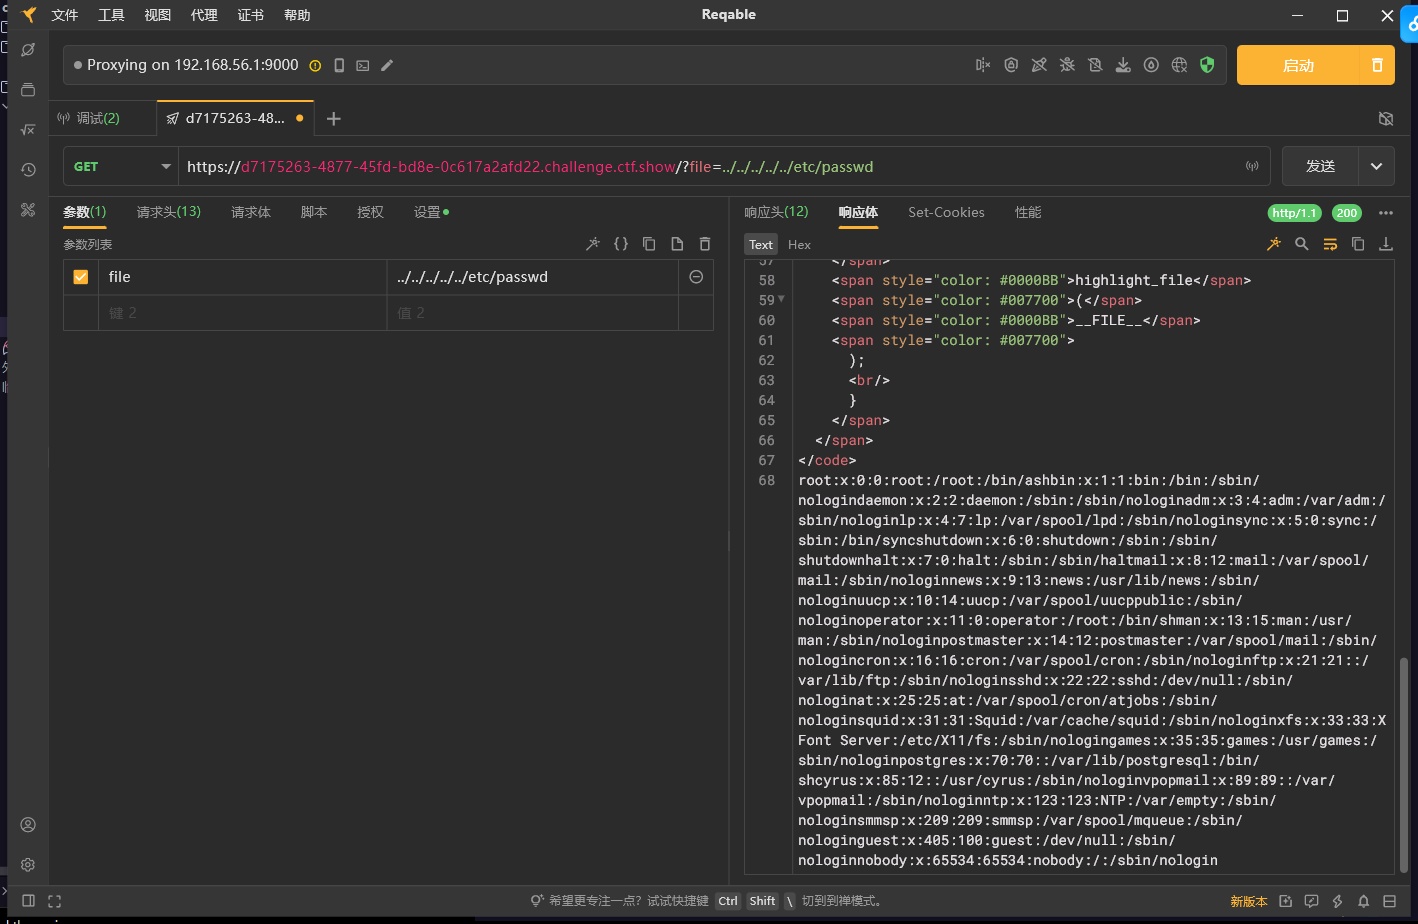
Task: Open the terminal proxy icon
Action: 363,65
